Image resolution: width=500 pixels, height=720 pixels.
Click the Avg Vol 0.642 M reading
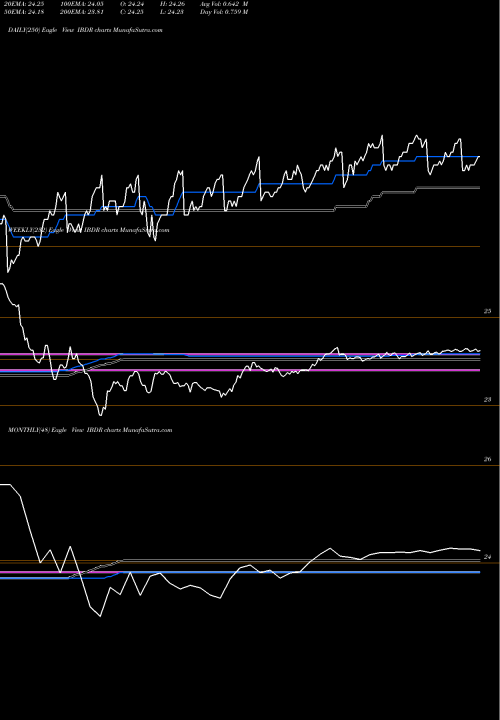[224, 4]
